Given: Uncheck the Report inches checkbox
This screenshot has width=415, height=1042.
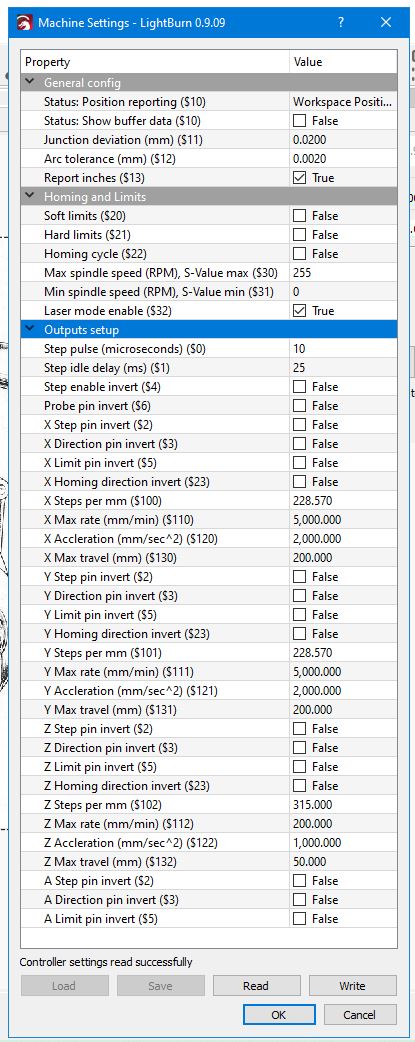Looking at the screenshot, I should (x=299, y=178).
